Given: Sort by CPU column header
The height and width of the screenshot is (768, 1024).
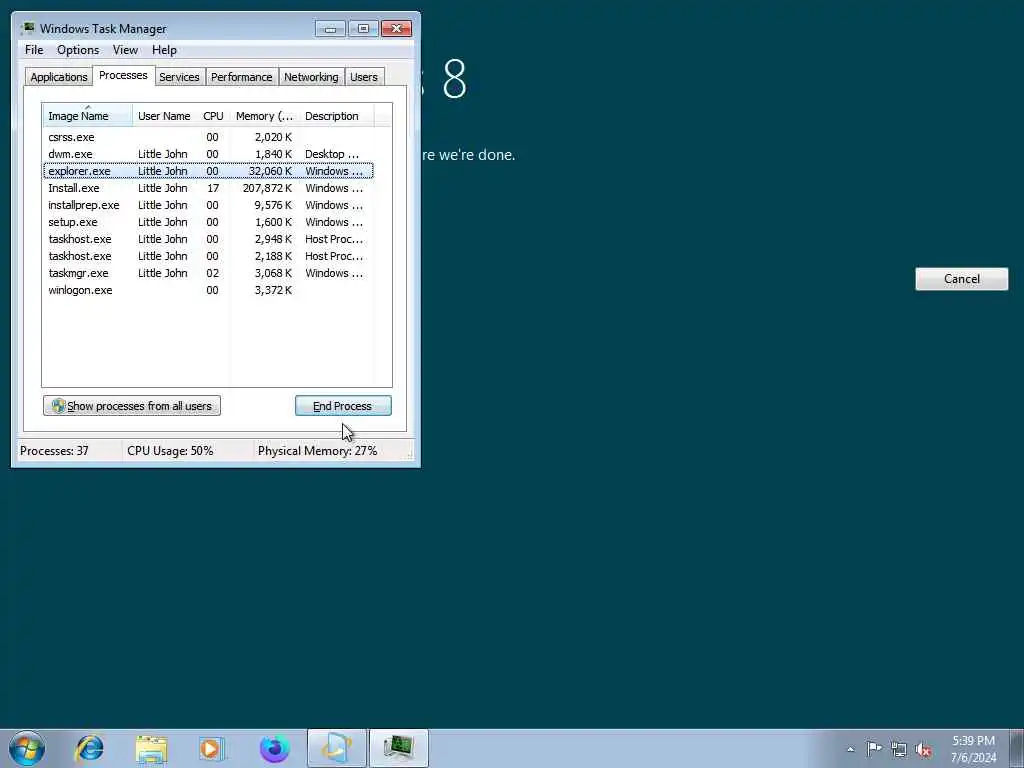Looking at the screenshot, I should 213,116.
